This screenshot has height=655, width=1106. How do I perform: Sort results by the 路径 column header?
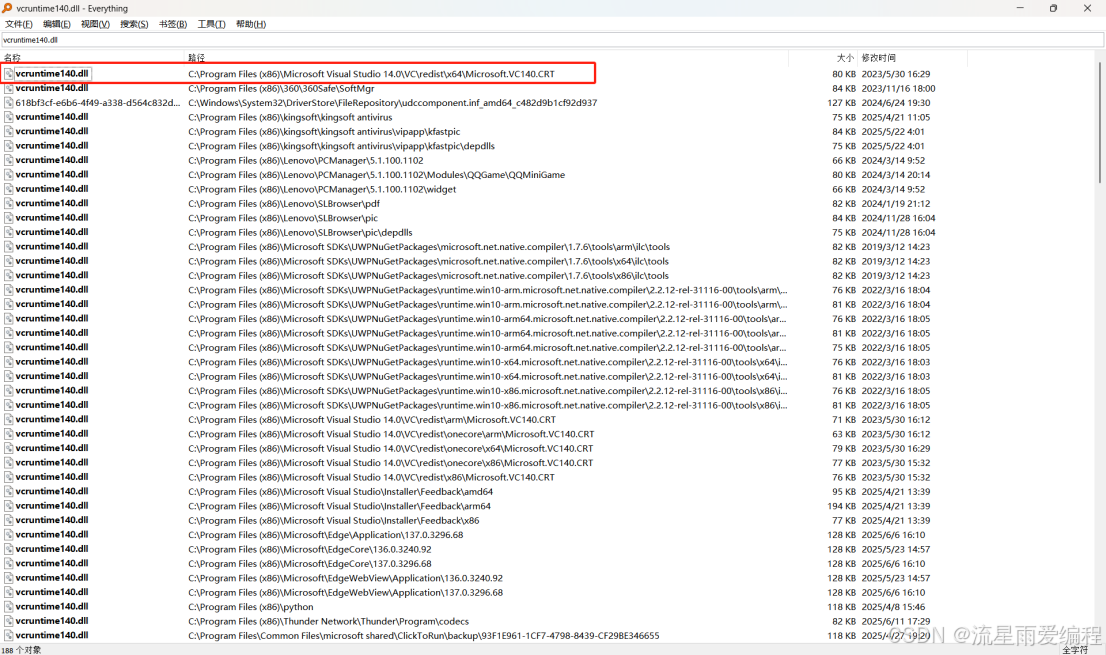point(486,58)
